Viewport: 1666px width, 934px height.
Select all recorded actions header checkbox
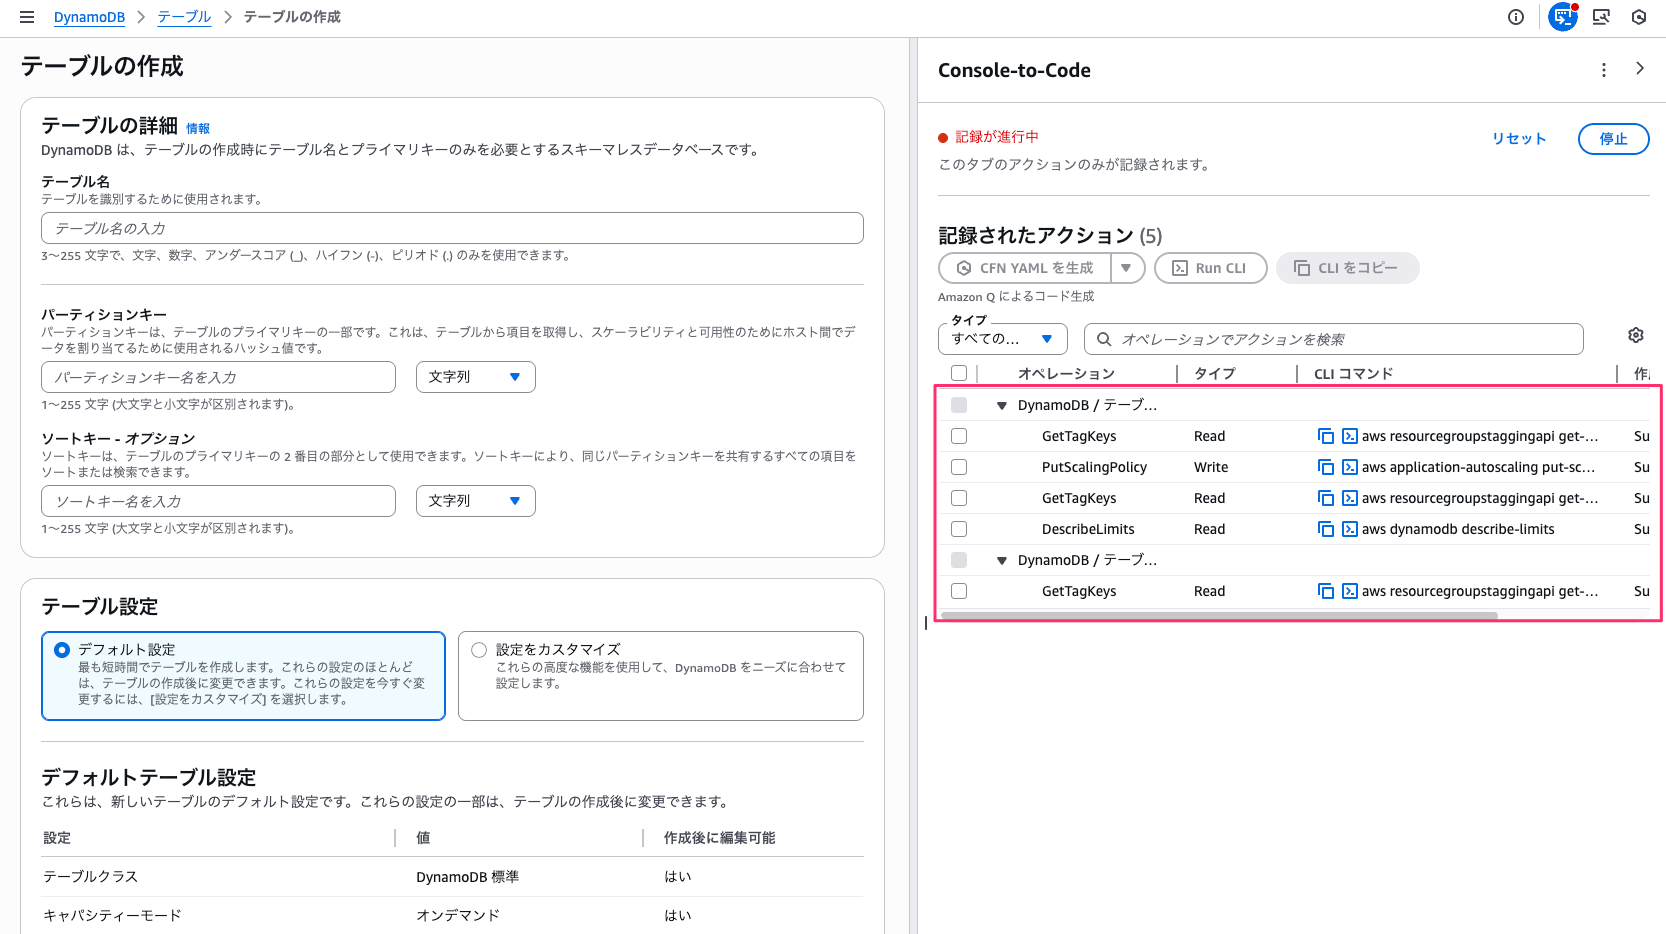tap(959, 373)
